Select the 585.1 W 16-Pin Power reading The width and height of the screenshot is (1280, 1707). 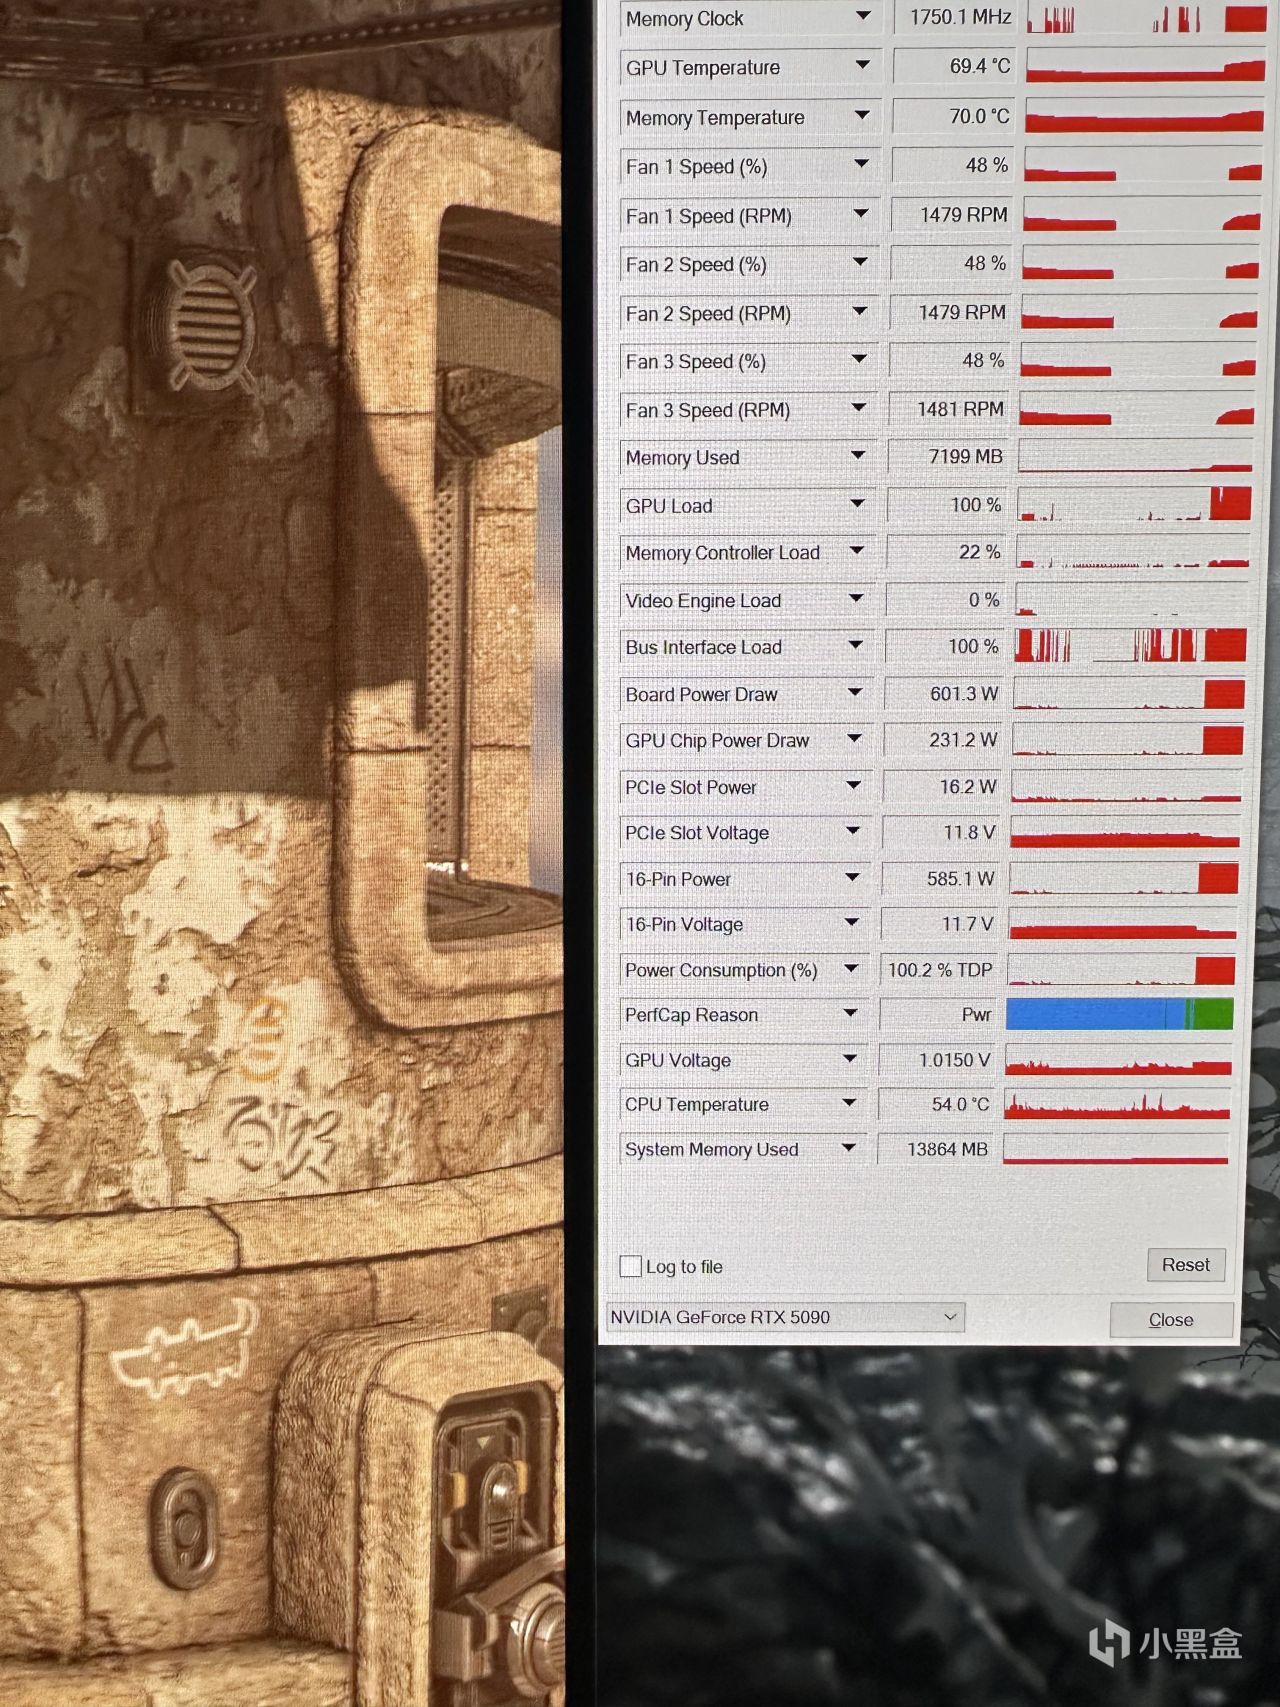940,878
